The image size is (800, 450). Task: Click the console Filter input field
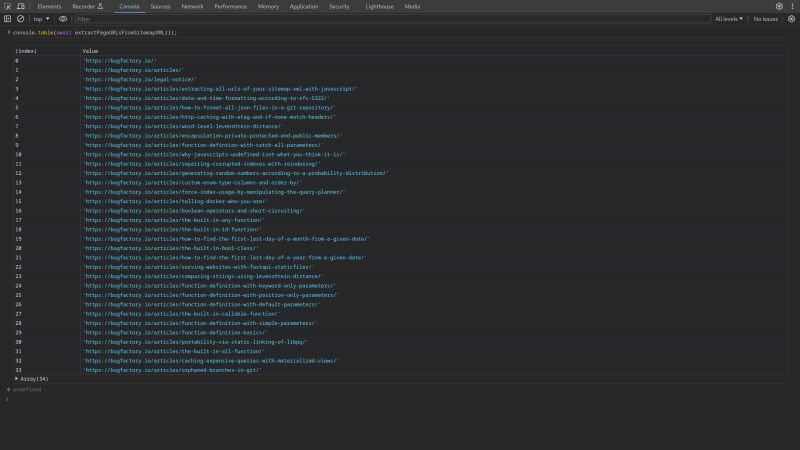click(392, 19)
